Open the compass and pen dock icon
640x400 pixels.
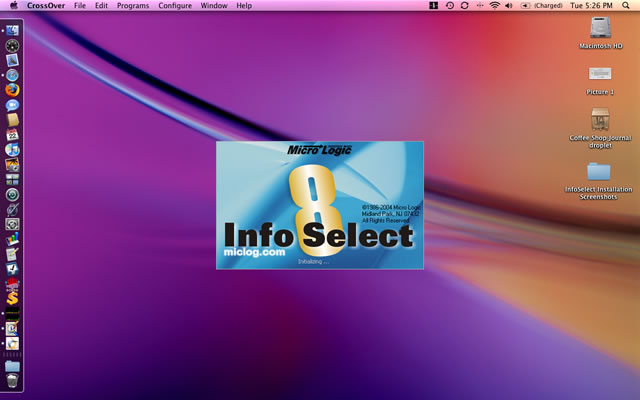(12, 209)
